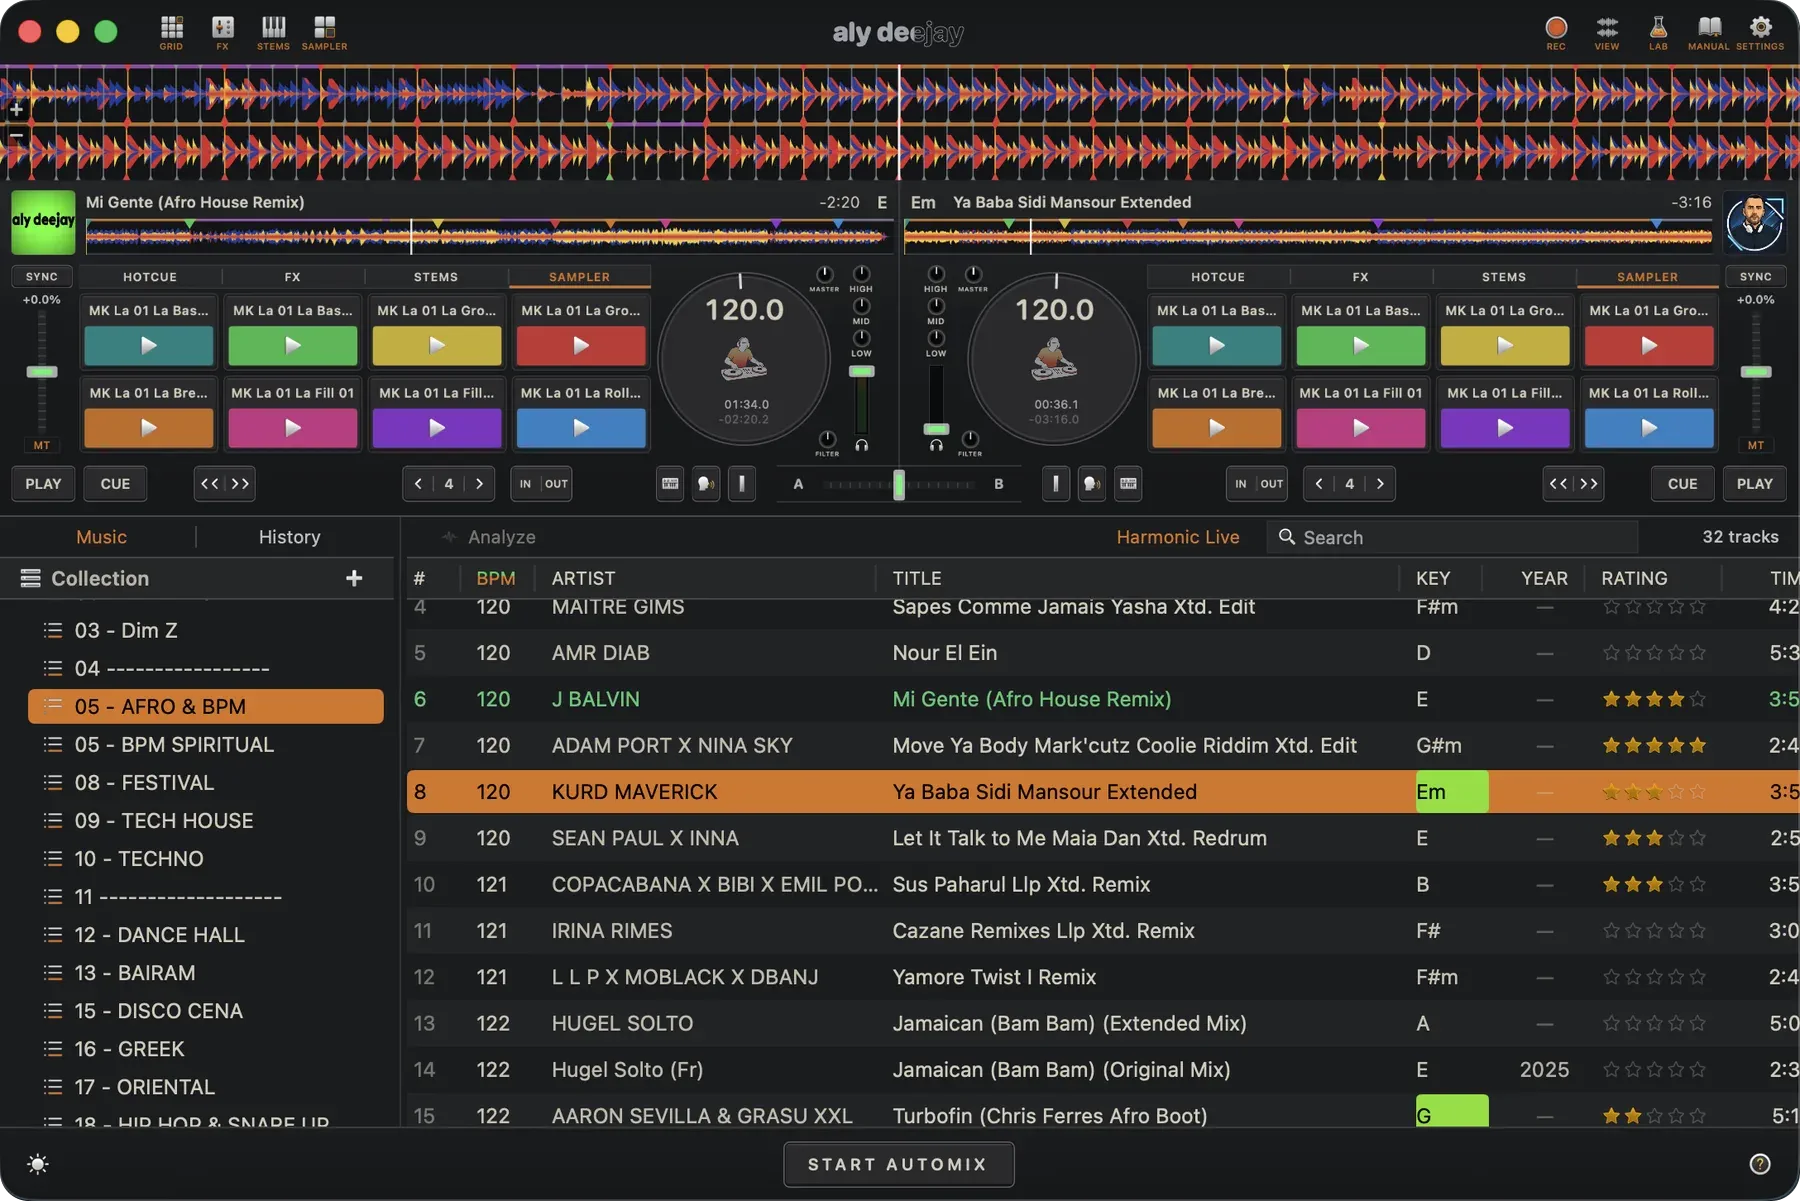The image size is (1800, 1201).
Task: Switch to left deck HOTCUE tab
Action: pyautogui.click(x=150, y=277)
